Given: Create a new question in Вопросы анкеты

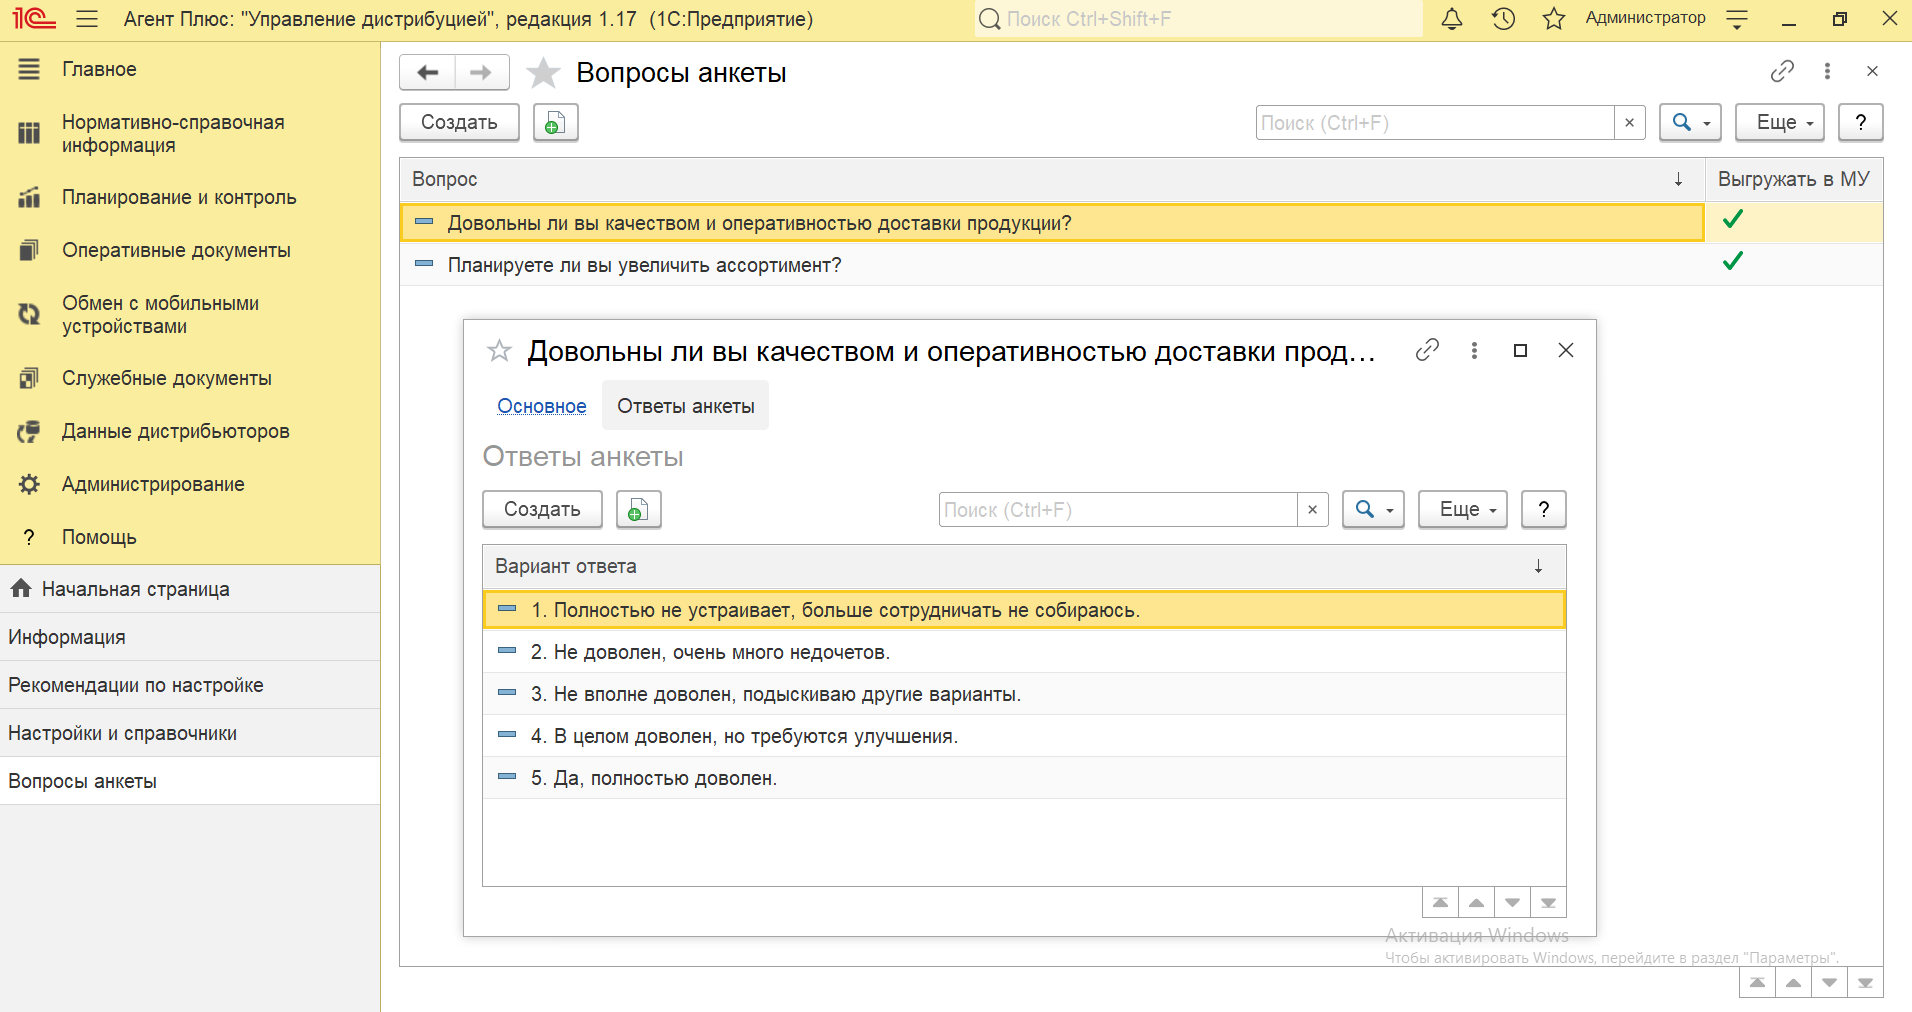Looking at the screenshot, I should pos(459,122).
